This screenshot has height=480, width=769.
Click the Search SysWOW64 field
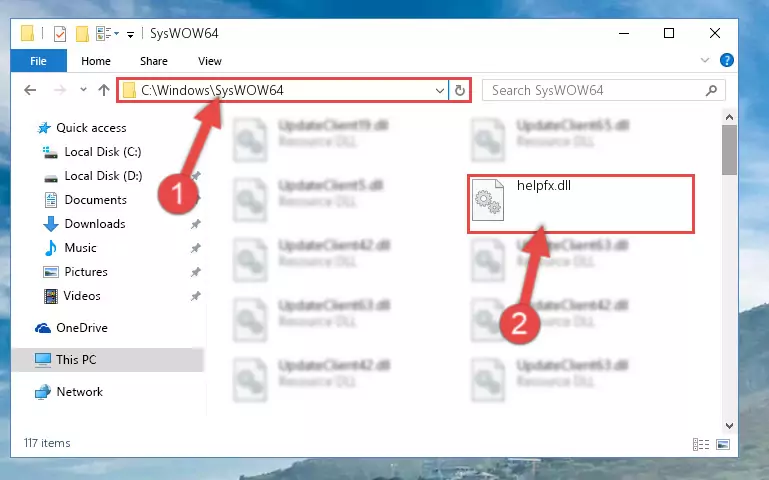(604, 91)
